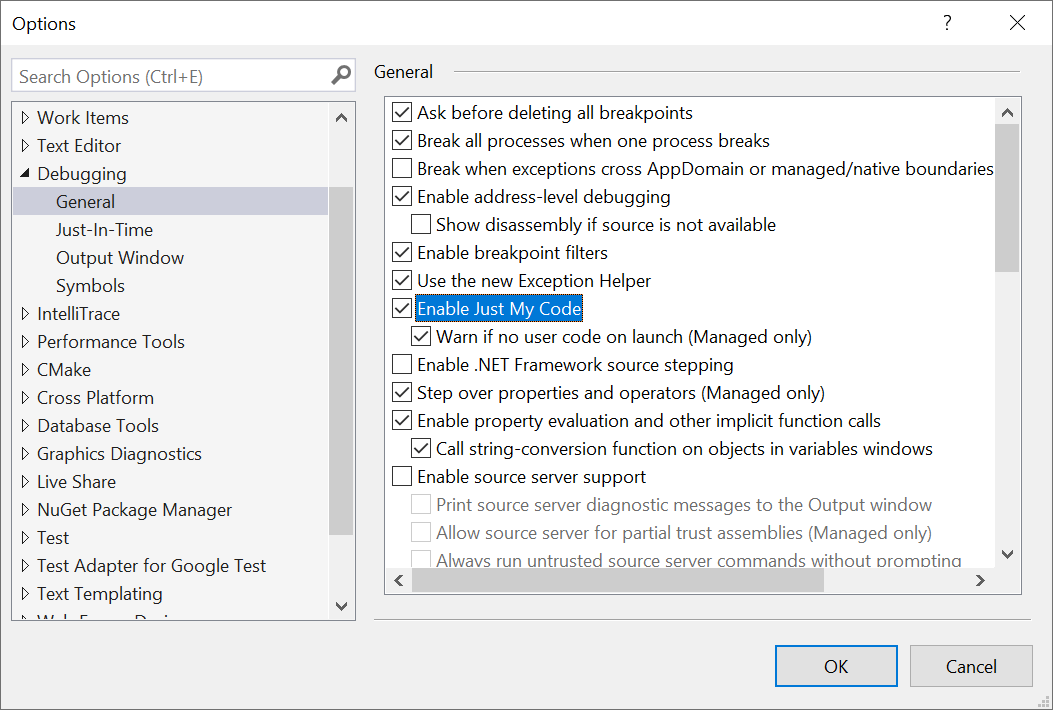Click category tree scroll down arrow
The image size is (1053, 710).
(341, 606)
